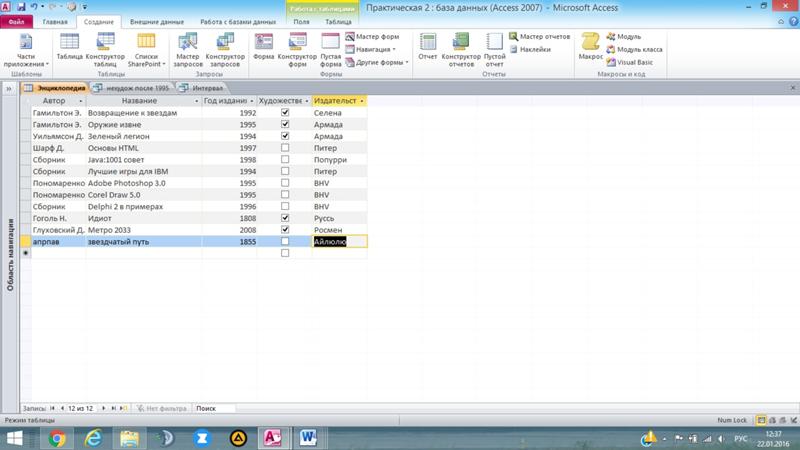800x450 pixels.
Task: Open Части приложения templates gallery
Action: point(26,49)
